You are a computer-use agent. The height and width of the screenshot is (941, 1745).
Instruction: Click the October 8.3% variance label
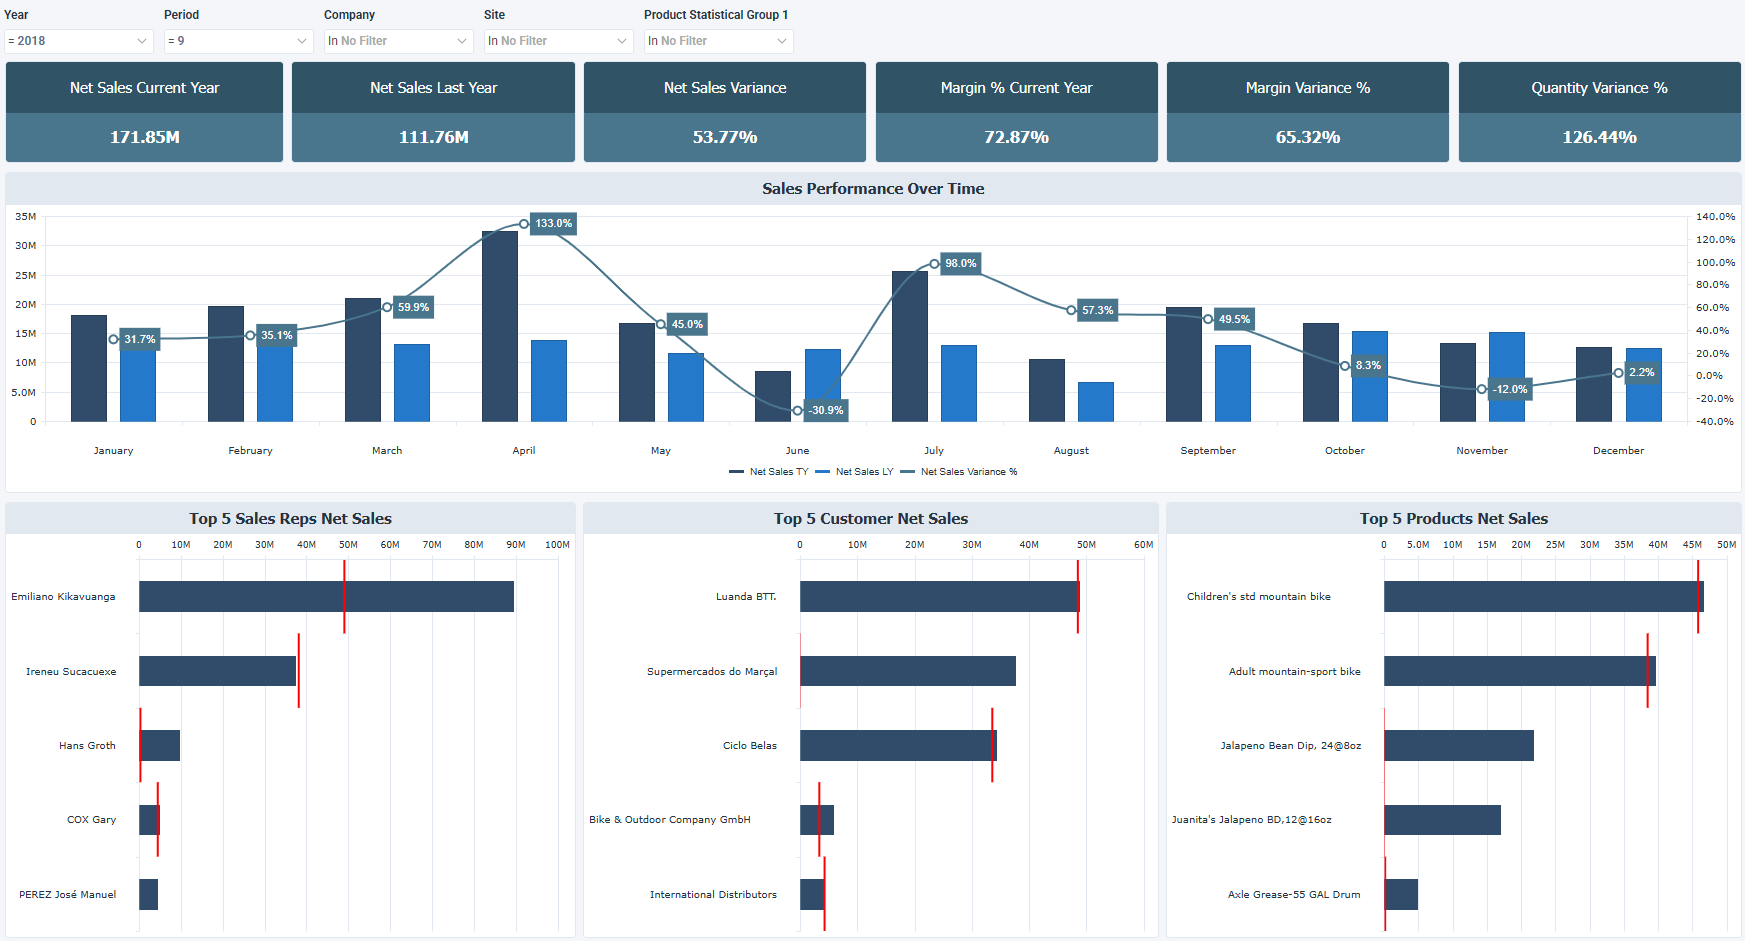tap(1369, 366)
